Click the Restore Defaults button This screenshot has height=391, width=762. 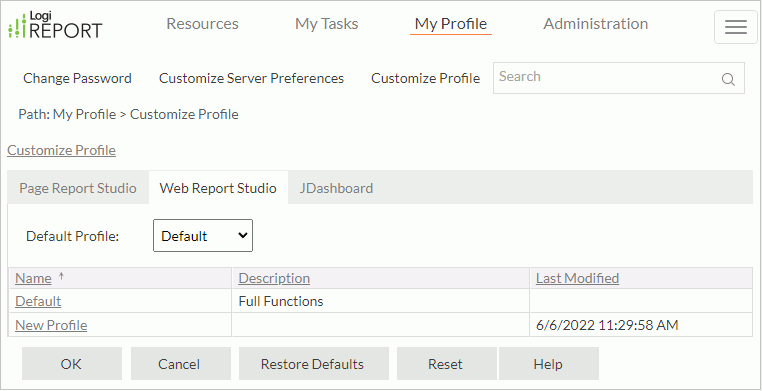pyautogui.click(x=313, y=364)
